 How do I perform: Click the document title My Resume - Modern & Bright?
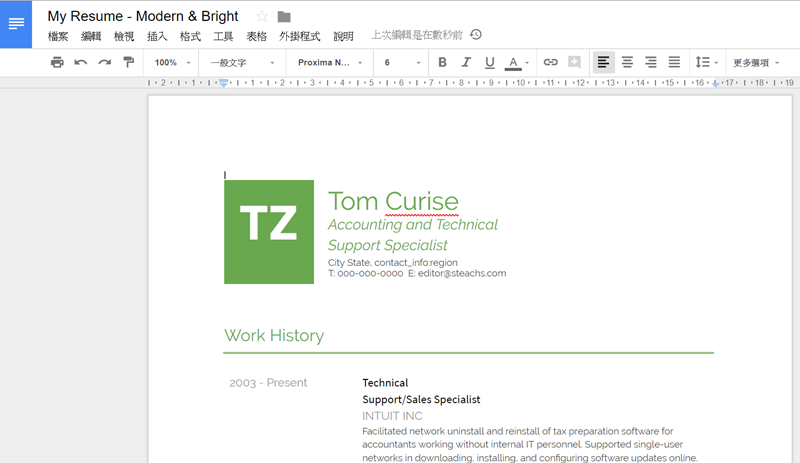[x=143, y=16]
